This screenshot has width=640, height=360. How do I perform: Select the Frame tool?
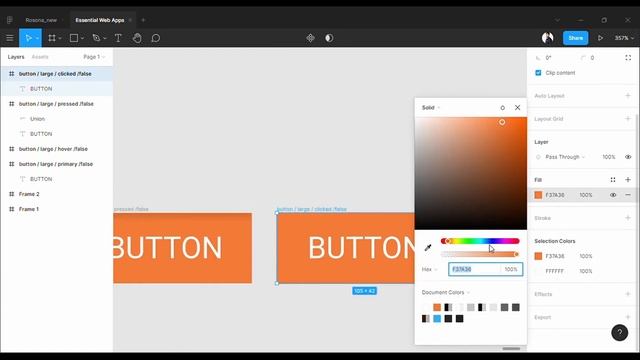point(52,38)
